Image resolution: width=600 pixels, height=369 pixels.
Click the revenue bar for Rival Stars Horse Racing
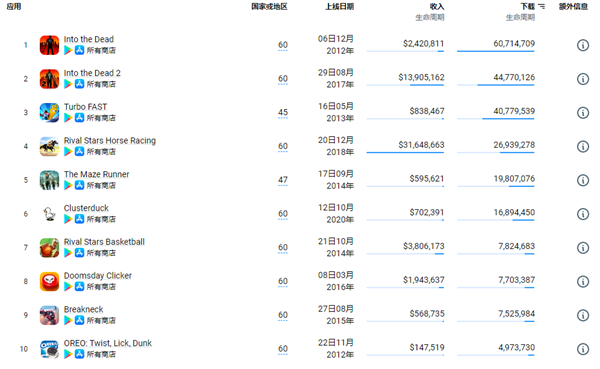405,153
